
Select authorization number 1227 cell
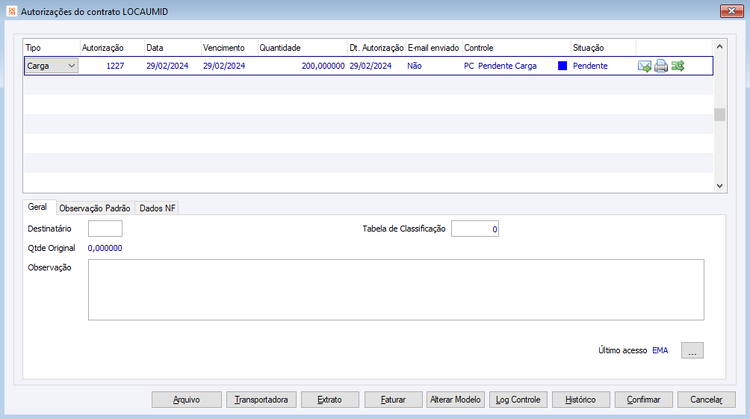[x=115, y=66]
